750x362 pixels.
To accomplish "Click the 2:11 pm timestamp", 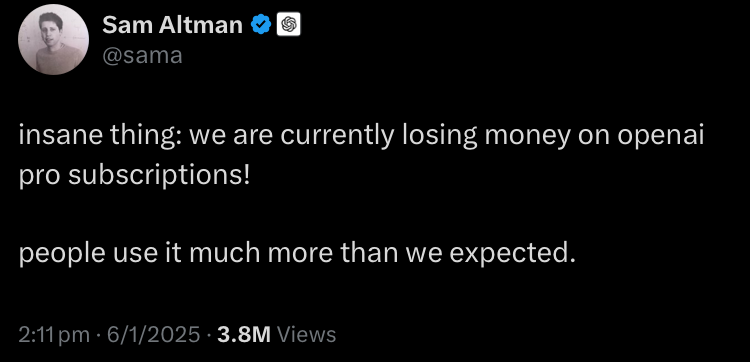I will tap(55, 334).
